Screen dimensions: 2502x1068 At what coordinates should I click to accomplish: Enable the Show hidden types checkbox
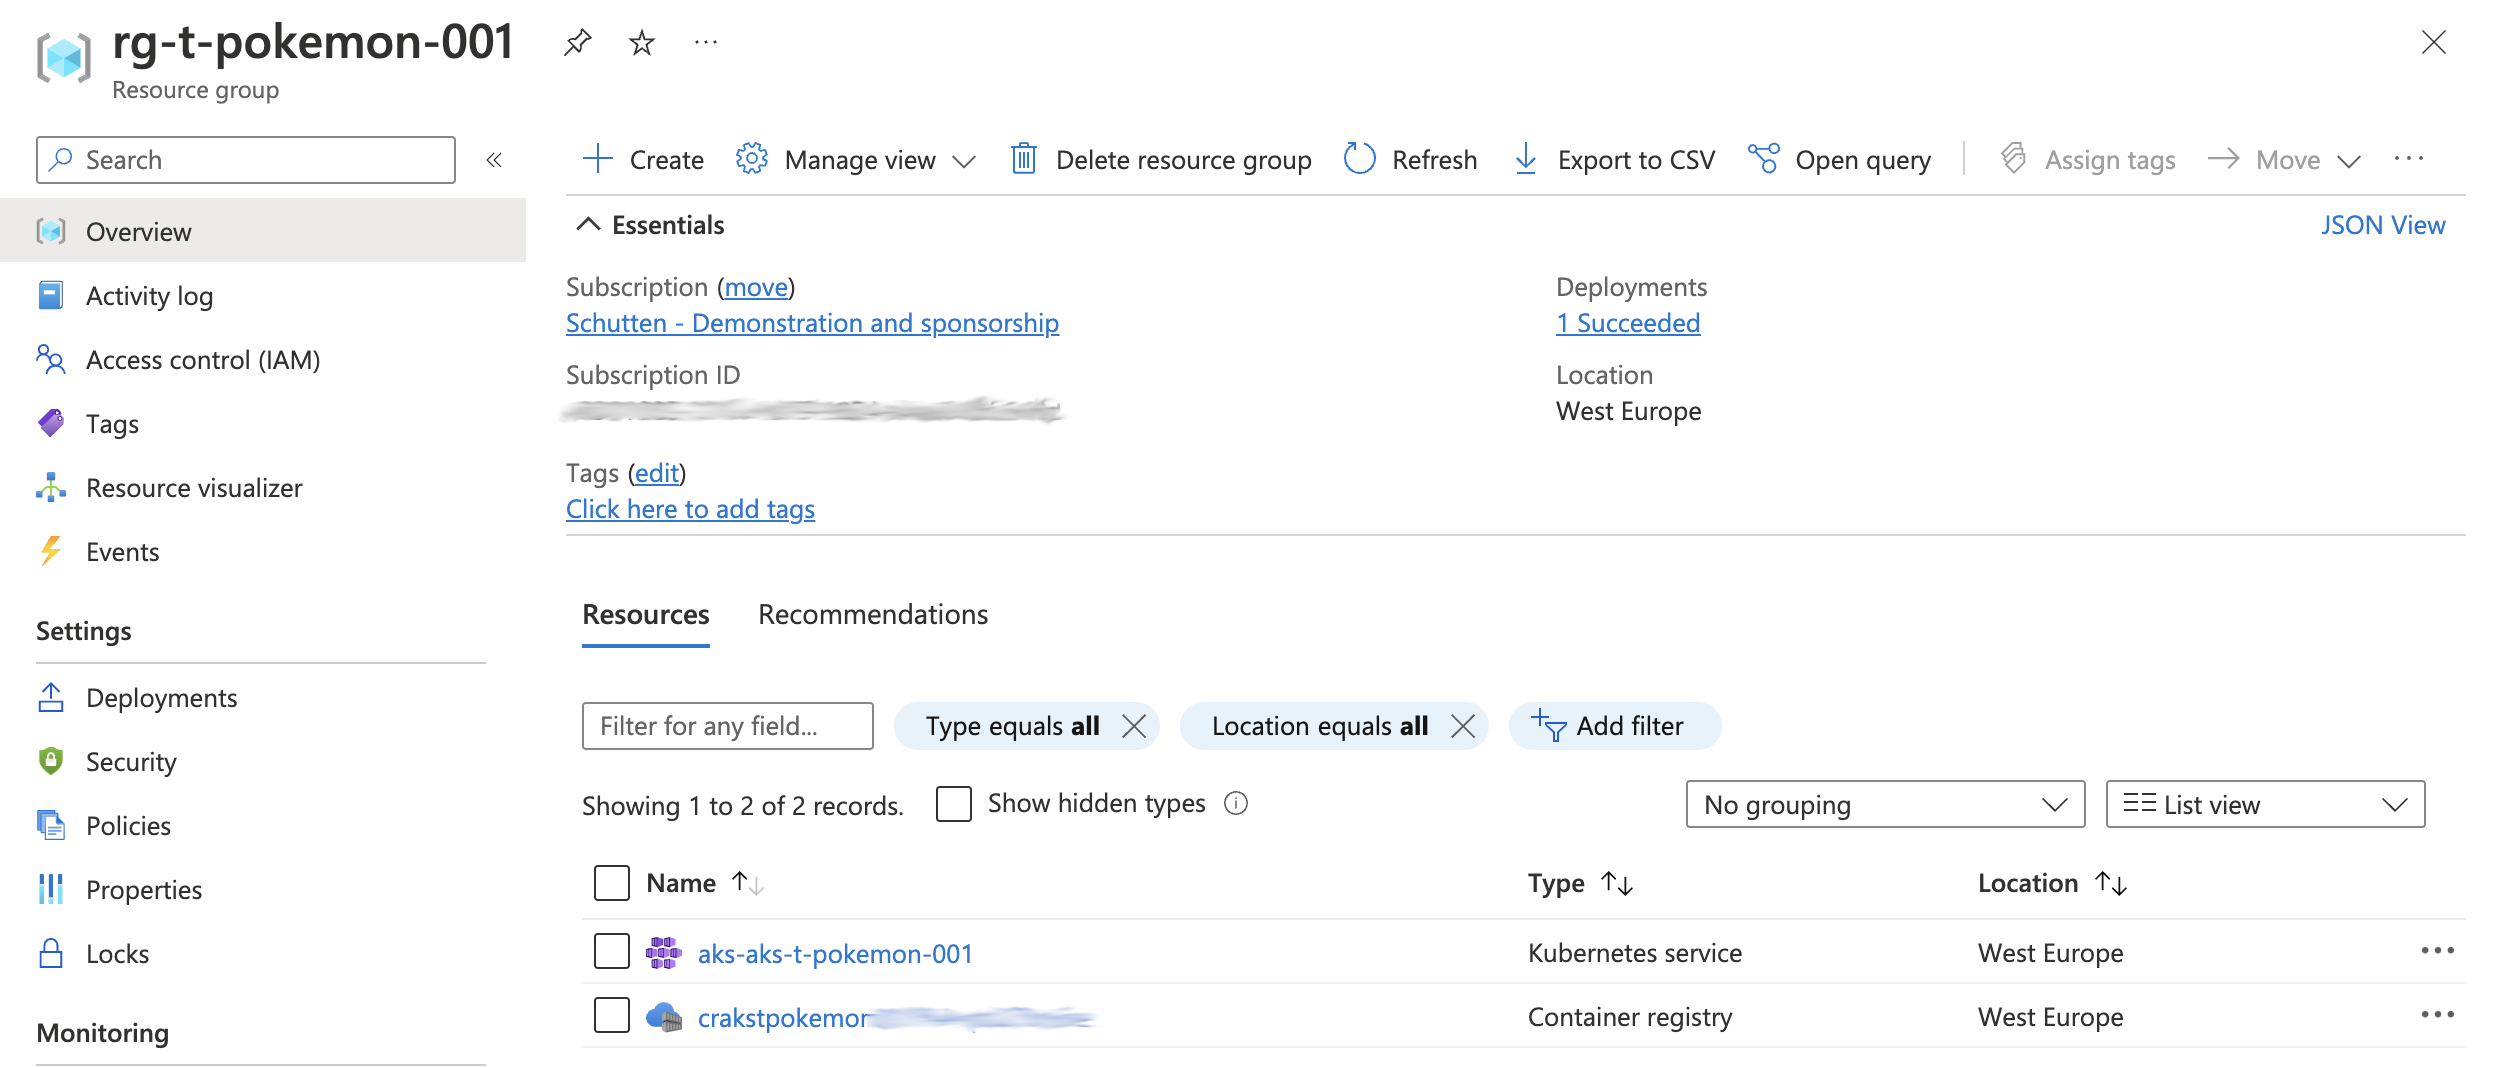click(x=954, y=804)
